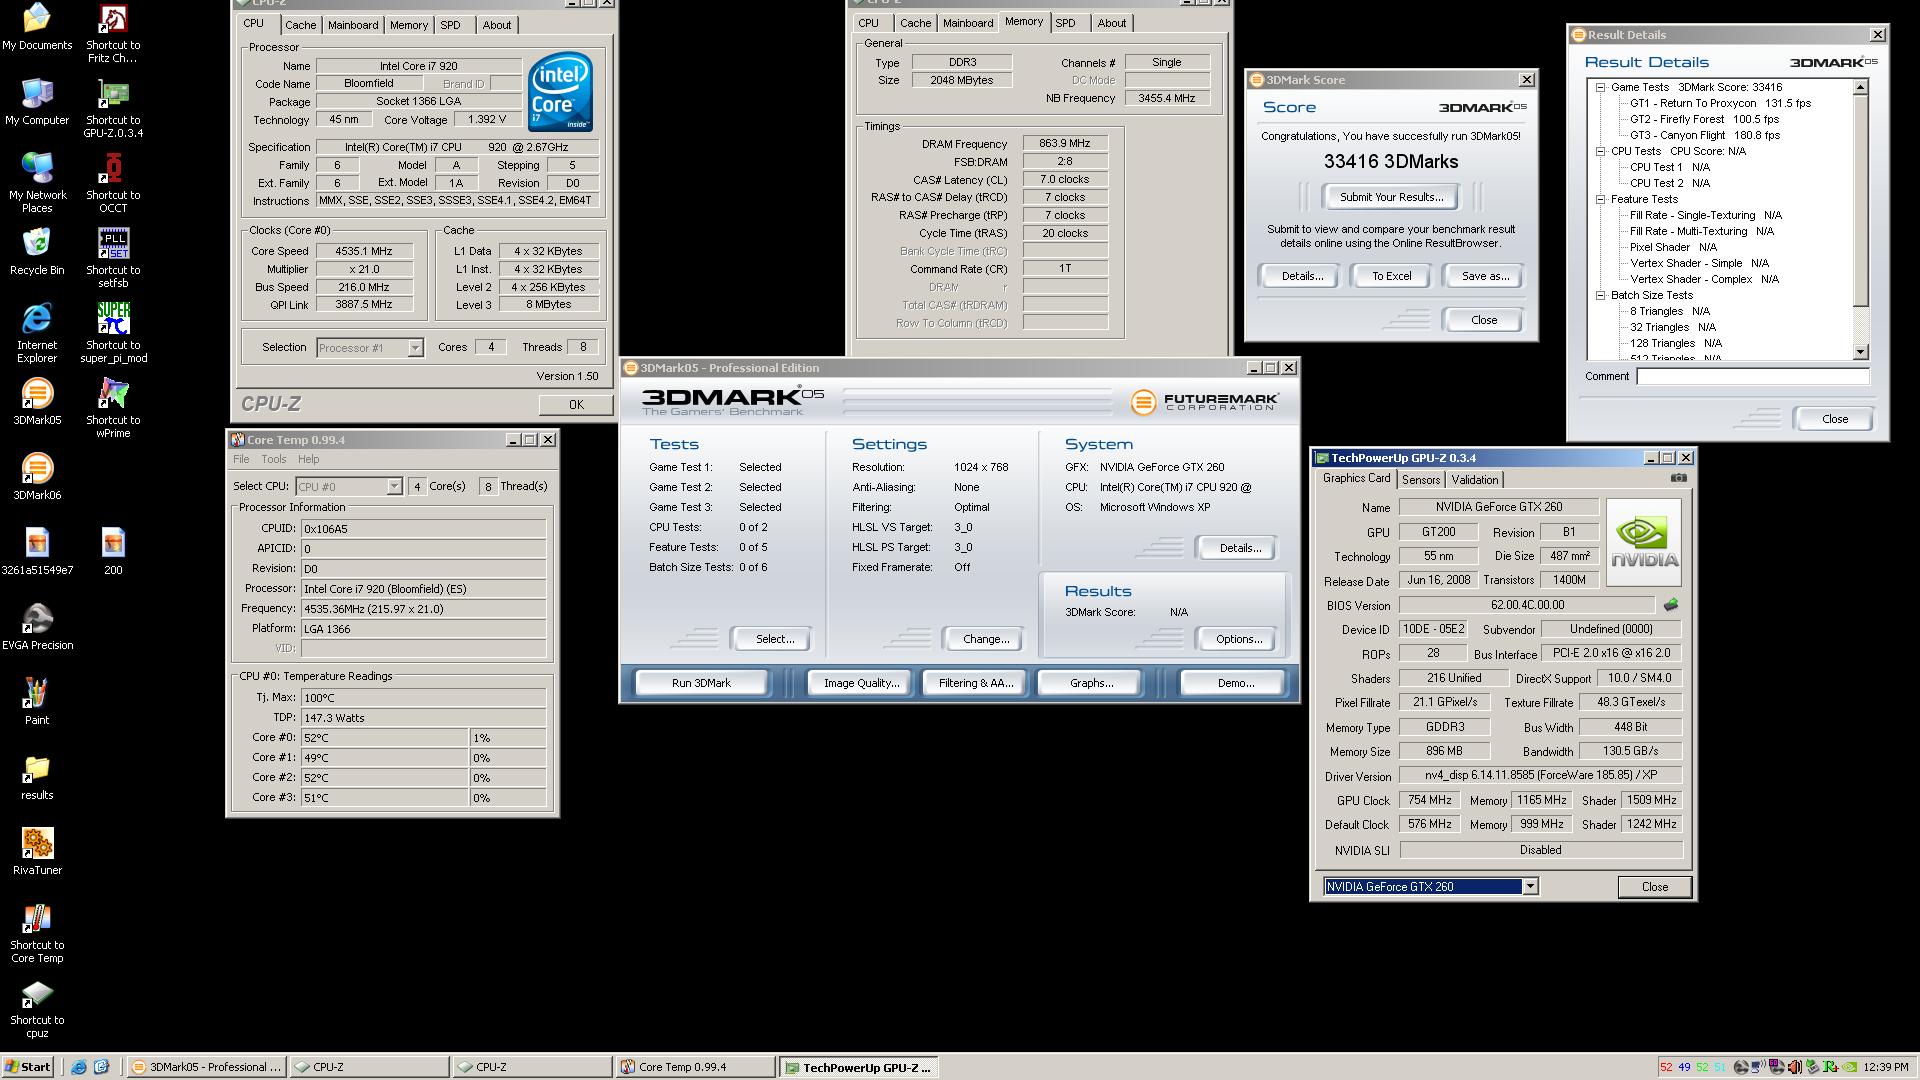Collapse Feature Tests tree node
1920x1080 pixels.
point(1601,199)
